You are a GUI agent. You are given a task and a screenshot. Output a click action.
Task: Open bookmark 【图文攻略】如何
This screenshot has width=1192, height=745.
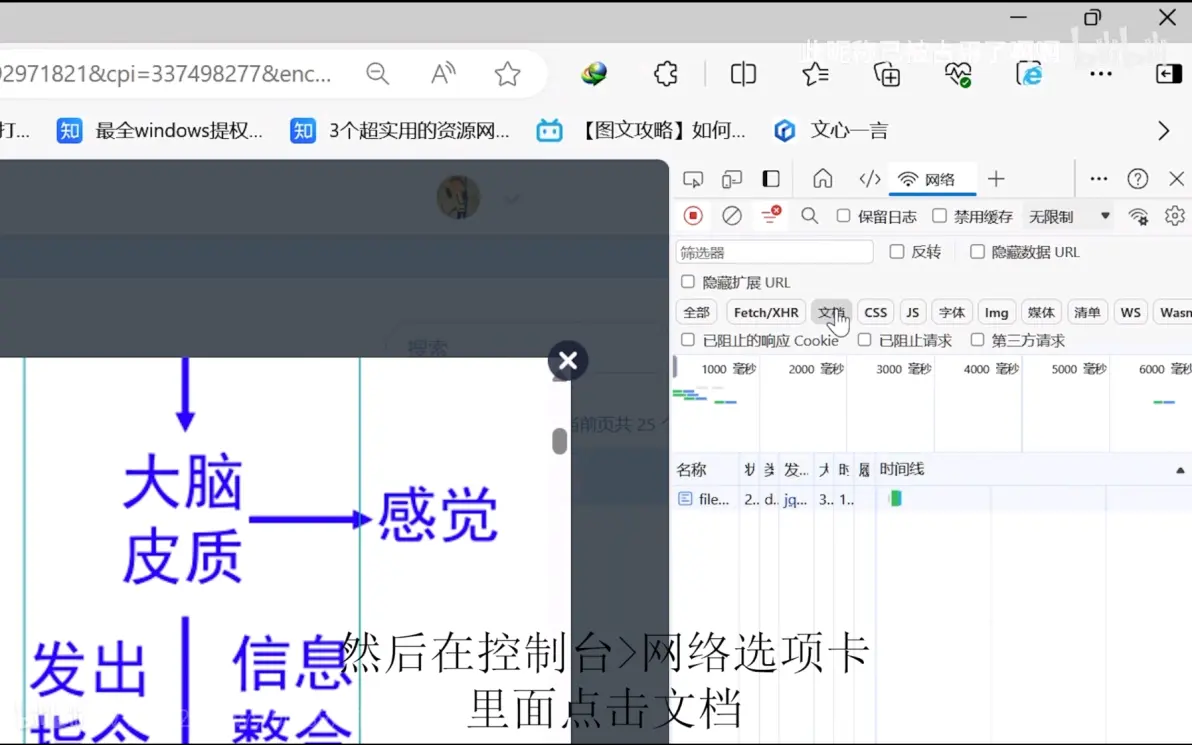point(641,131)
